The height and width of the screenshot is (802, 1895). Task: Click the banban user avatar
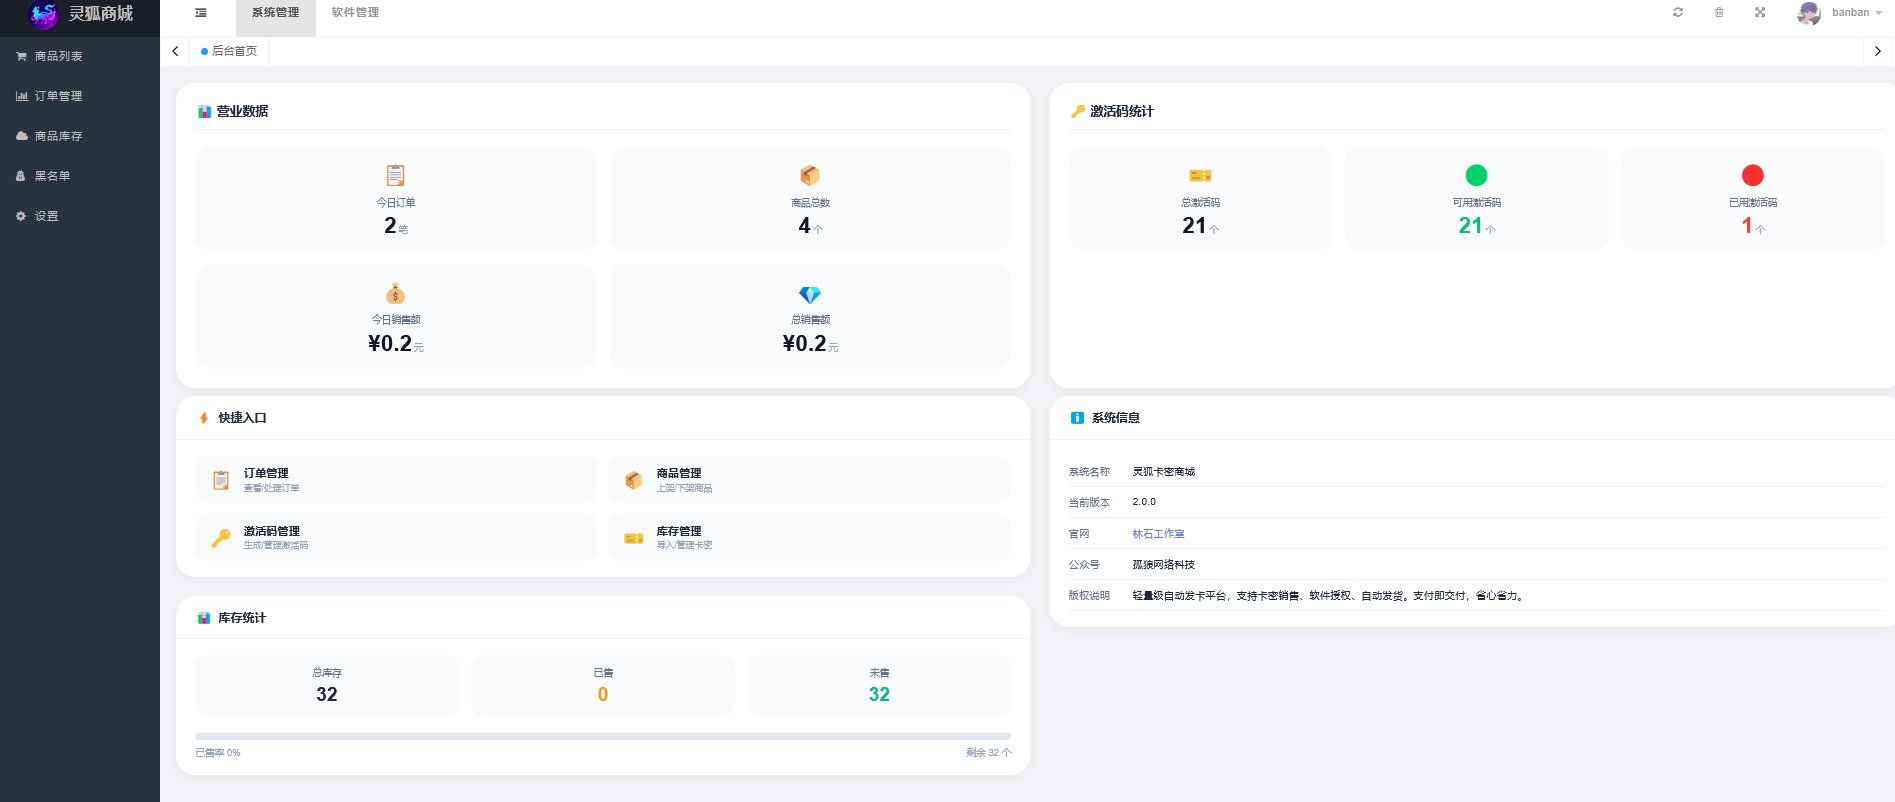tap(1809, 13)
